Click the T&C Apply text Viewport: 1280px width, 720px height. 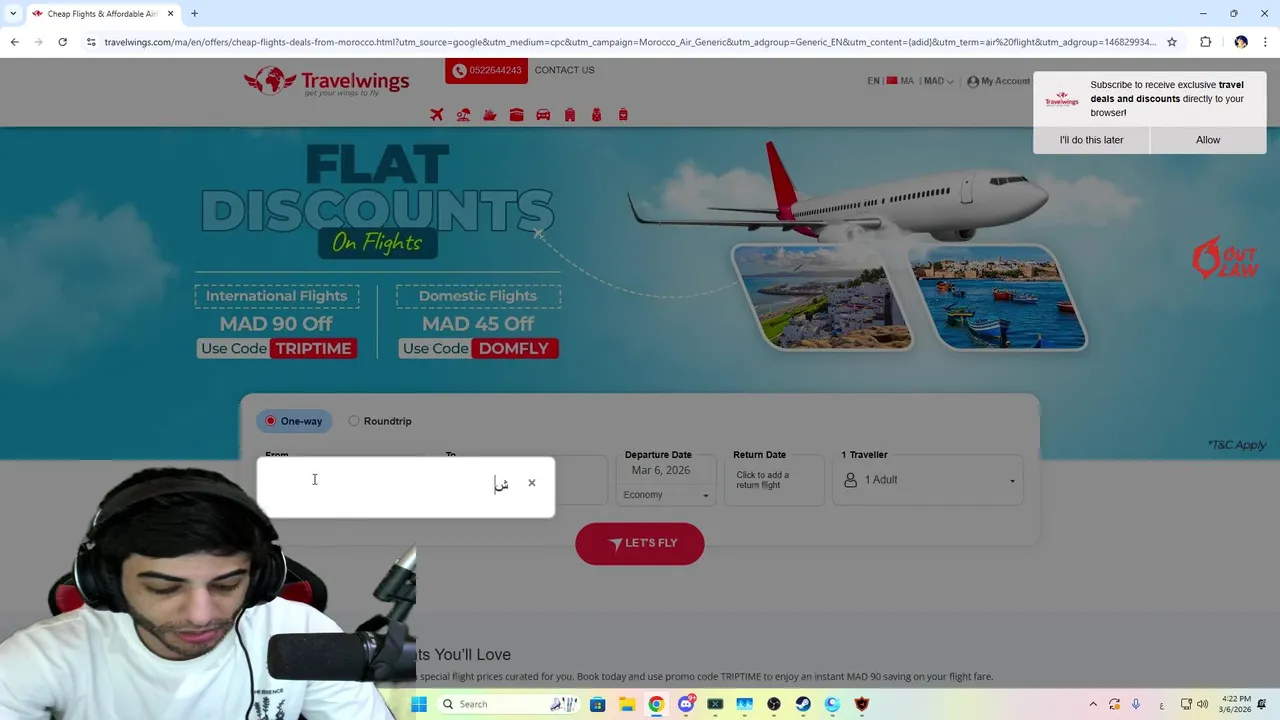(1237, 445)
